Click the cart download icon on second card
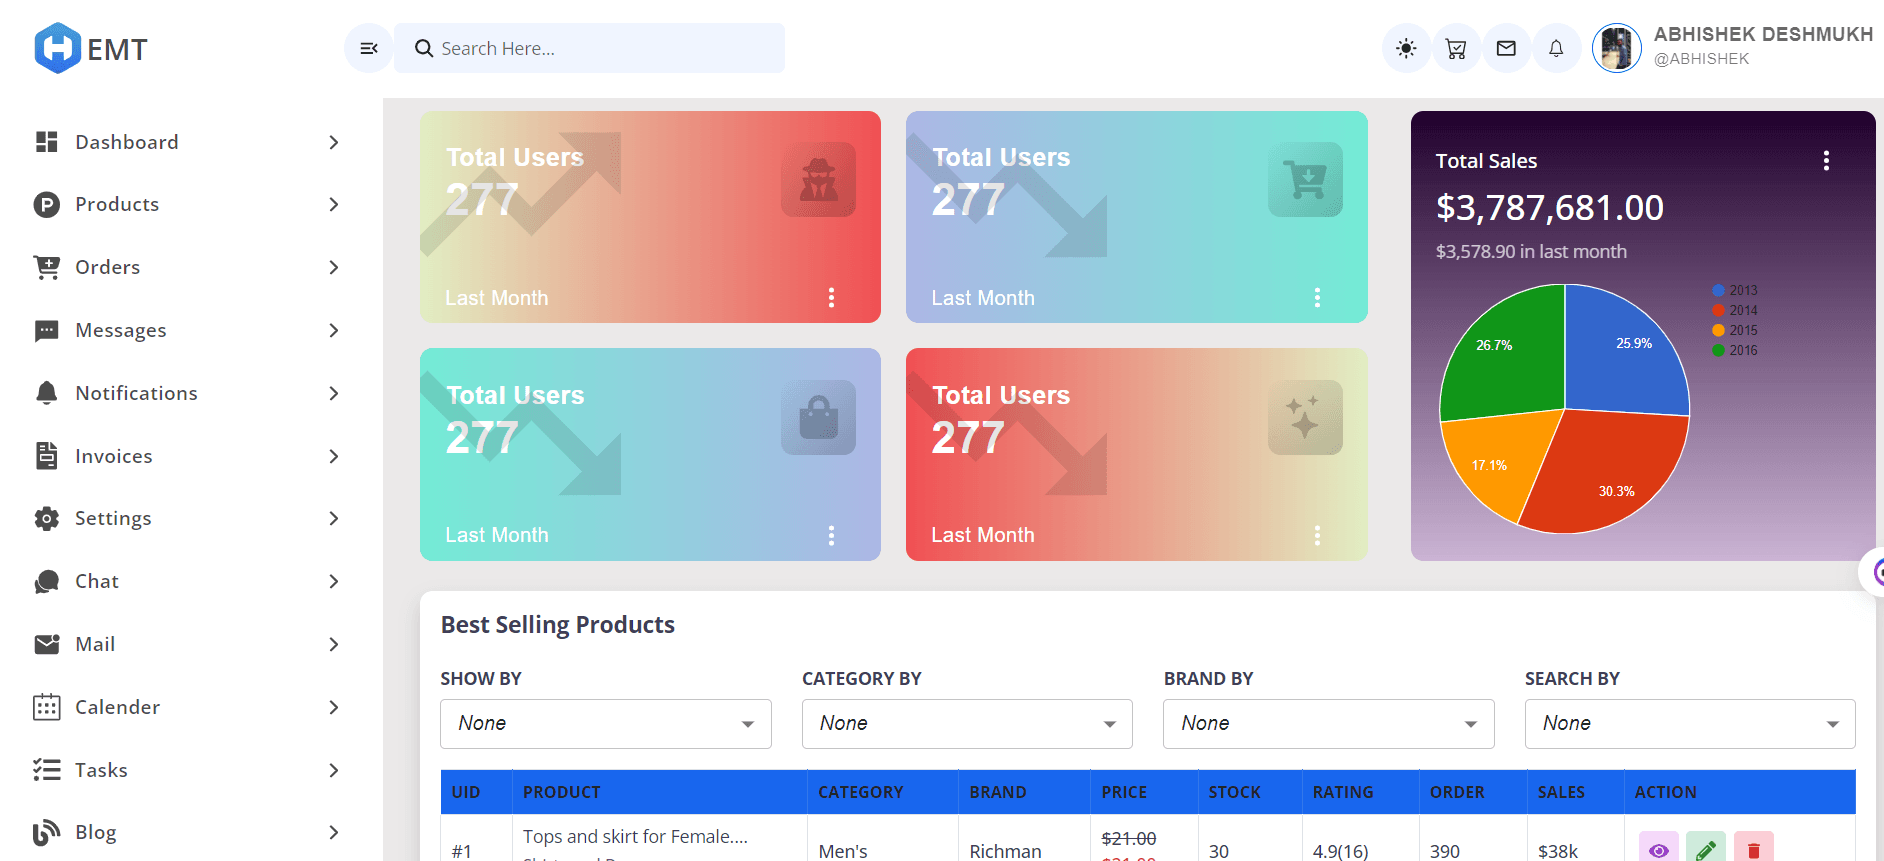Viewport: 1884px width, 861px height. pos(1305,180)
